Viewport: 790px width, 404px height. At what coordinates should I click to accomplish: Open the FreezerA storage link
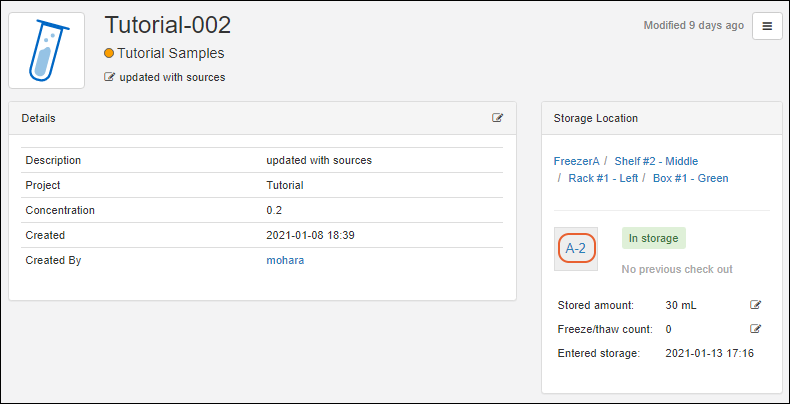click(x=576, y=161)
